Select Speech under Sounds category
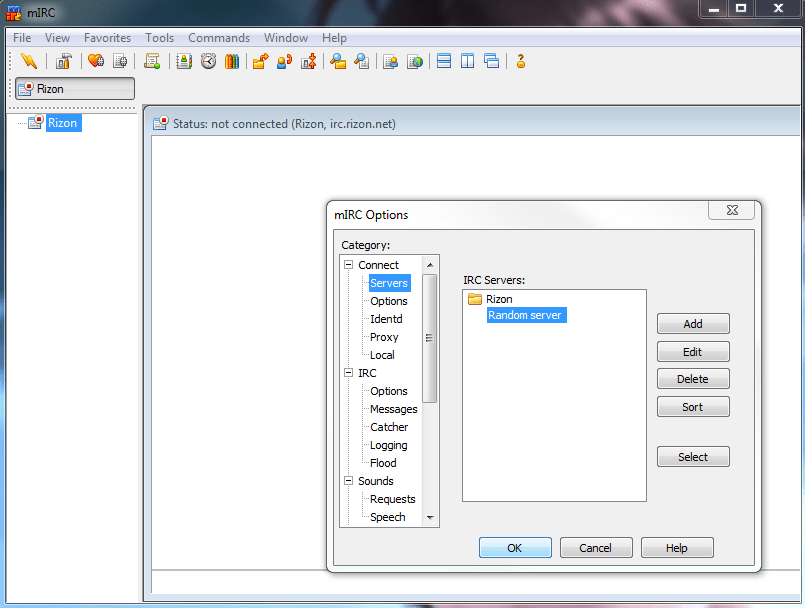 coord(388,517)
